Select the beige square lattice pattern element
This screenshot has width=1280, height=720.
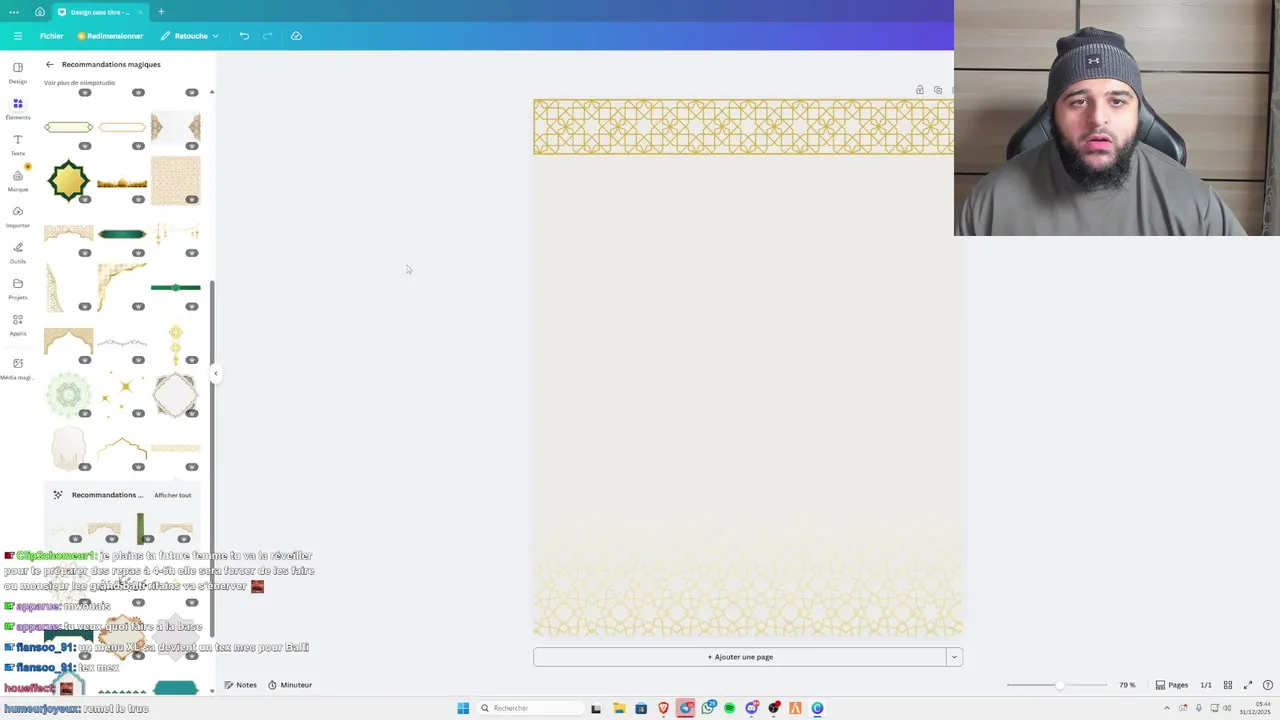tap(176, 180)
